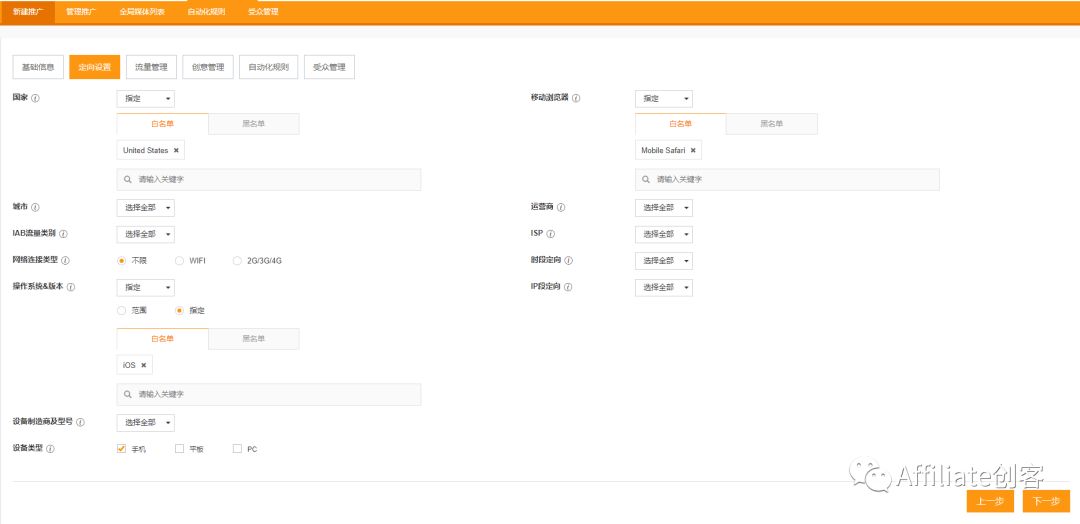Open the IAB流量类别 dropdown
1080x524 pixels.
coord(146,234)
